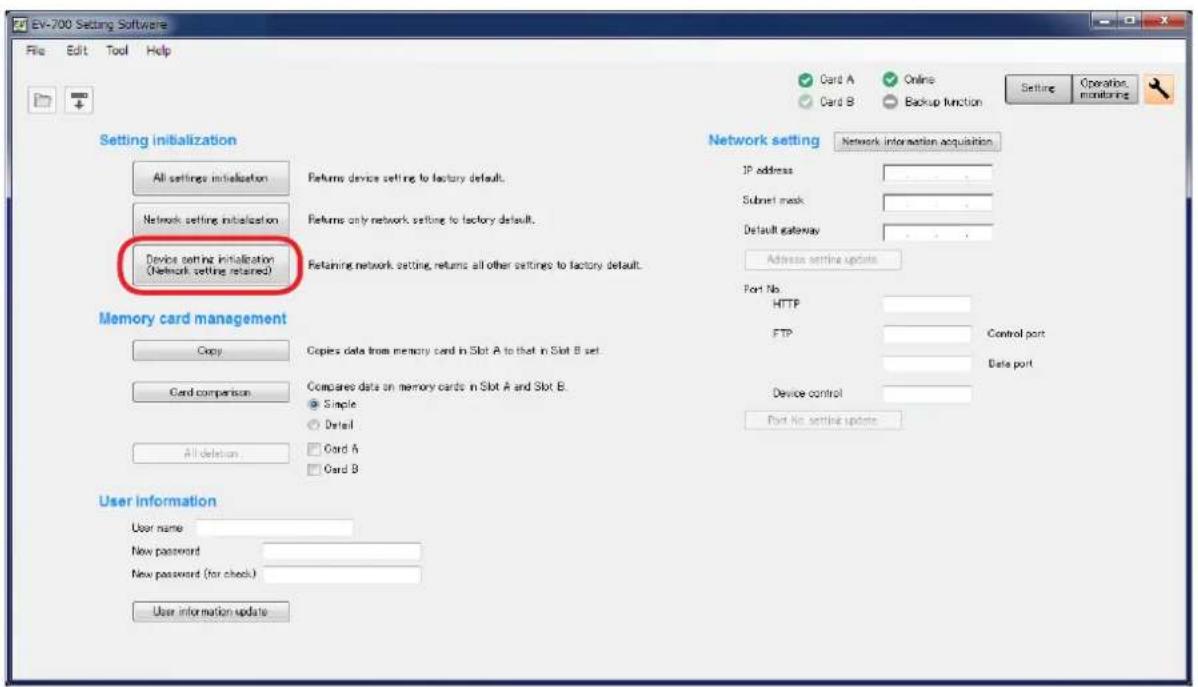
Task: Open file with folder toolbar icon
Action: coord(42,100)
